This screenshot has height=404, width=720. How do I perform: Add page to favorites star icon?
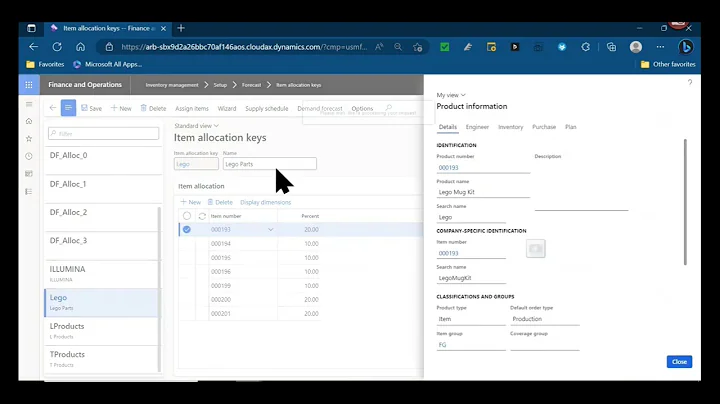tap(417, 47)
